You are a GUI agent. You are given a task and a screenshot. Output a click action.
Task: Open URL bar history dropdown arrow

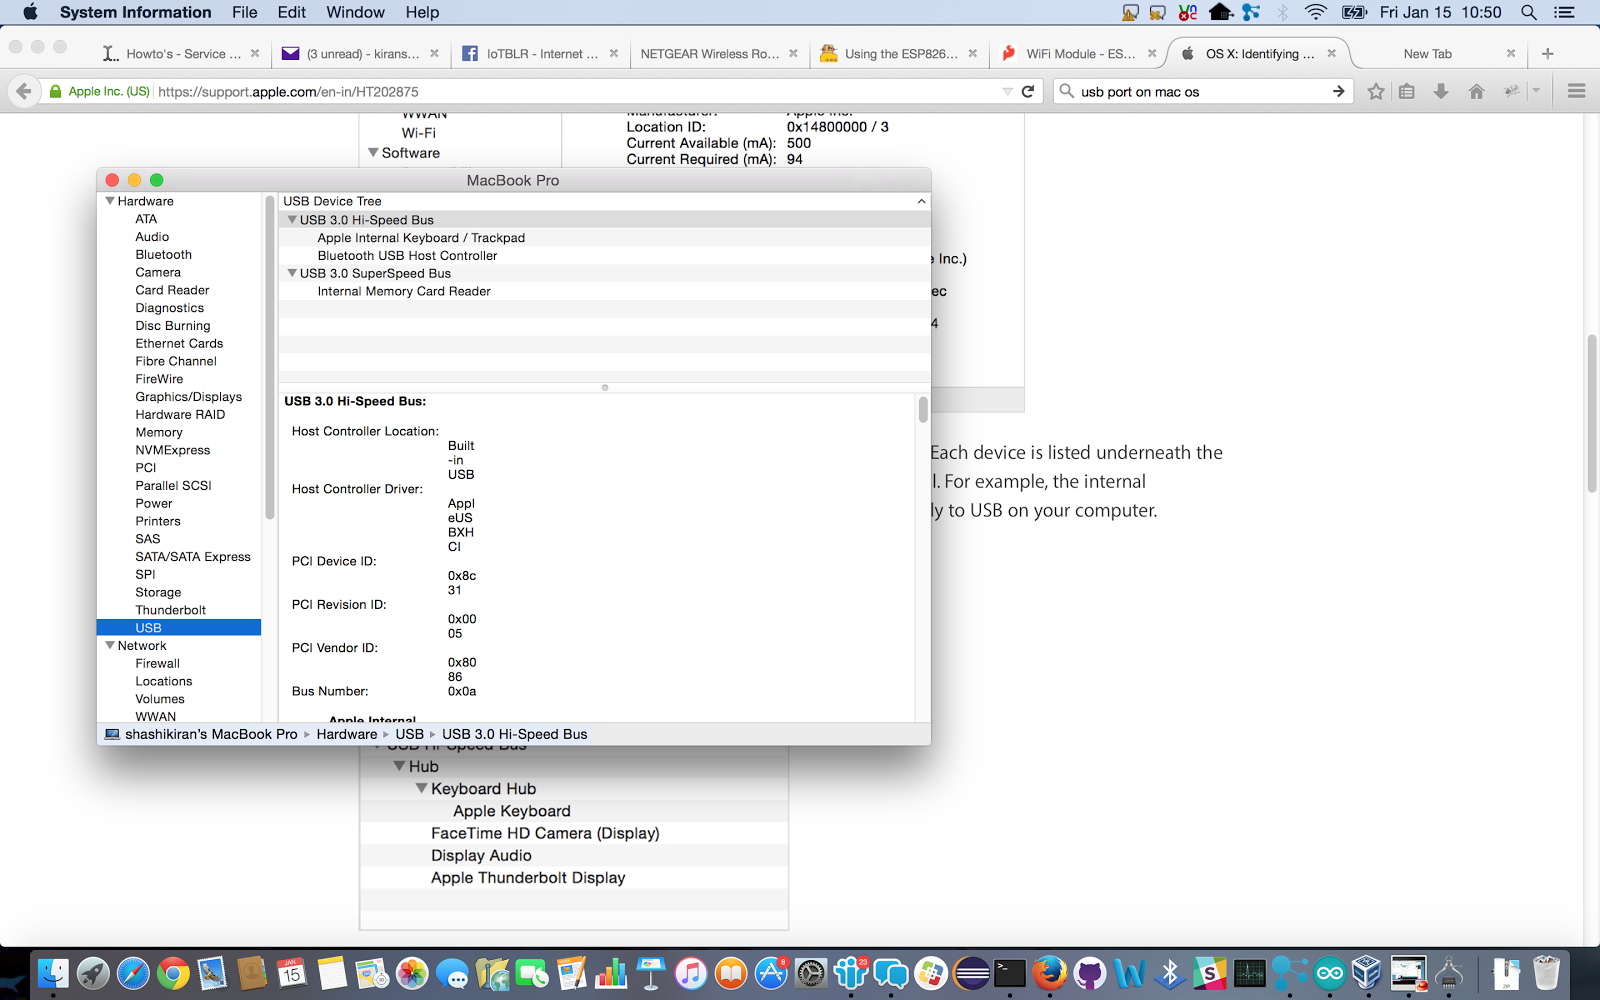tap(1007, 91)
